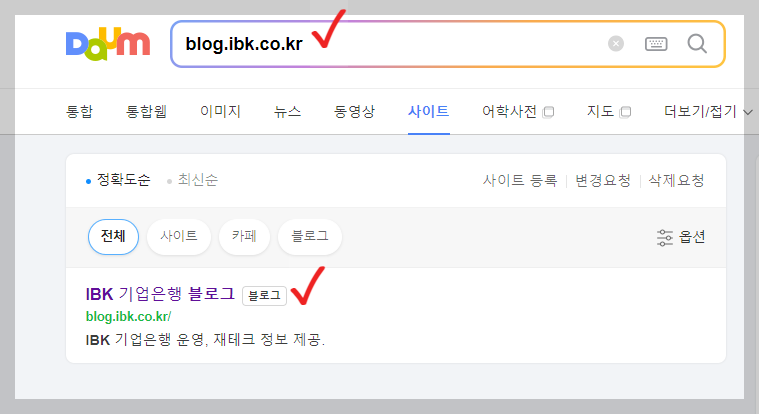Select the 사이트 filter chip

click(x=179, y=237)
